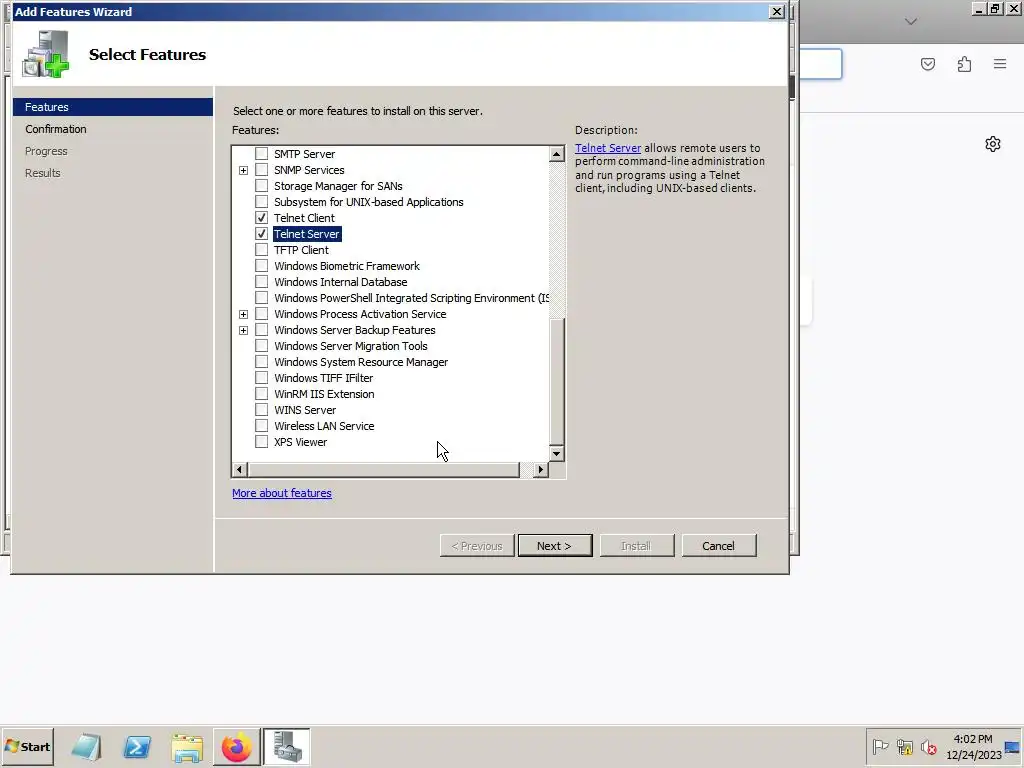Viewport: 1024px width, 768px height.
Task: Check the SMTP Server feature
Action: pos(261,153)
